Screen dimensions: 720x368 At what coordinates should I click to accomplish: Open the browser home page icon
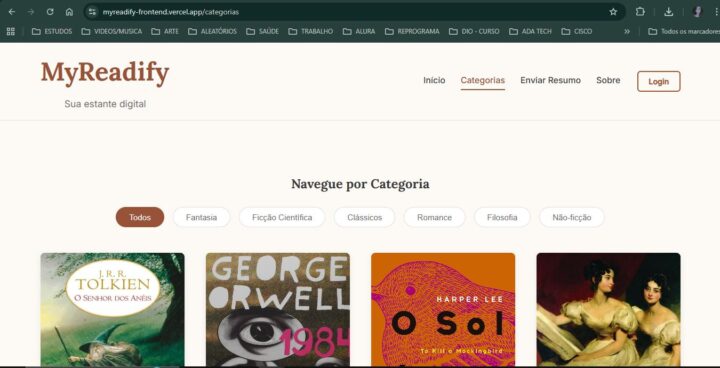point(69,12)
